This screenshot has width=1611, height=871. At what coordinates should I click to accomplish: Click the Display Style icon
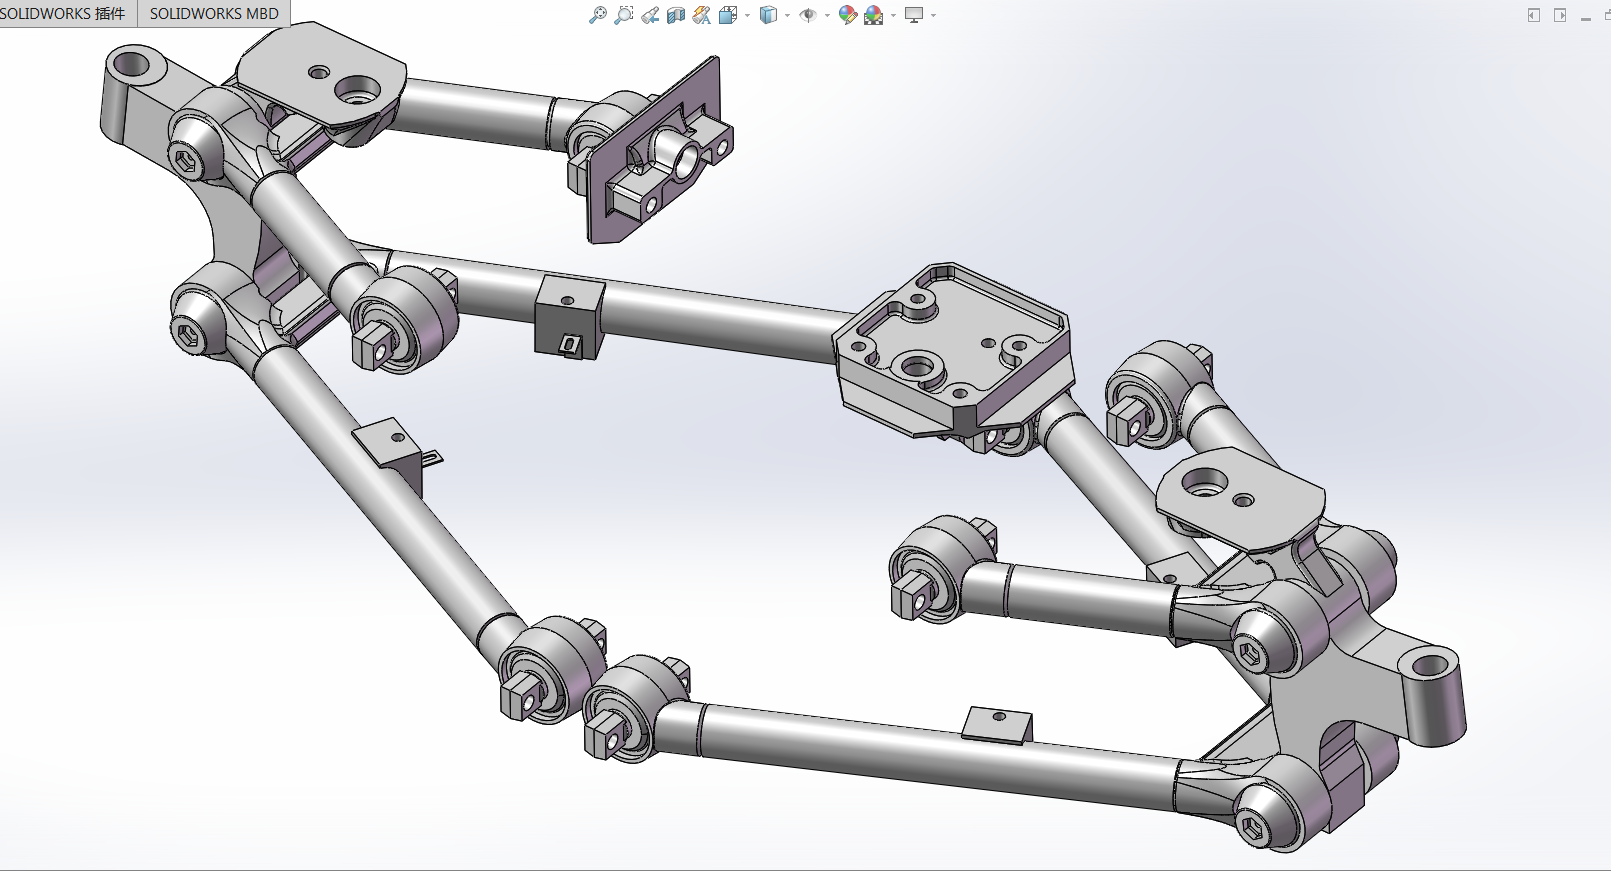tap(768, 15)
